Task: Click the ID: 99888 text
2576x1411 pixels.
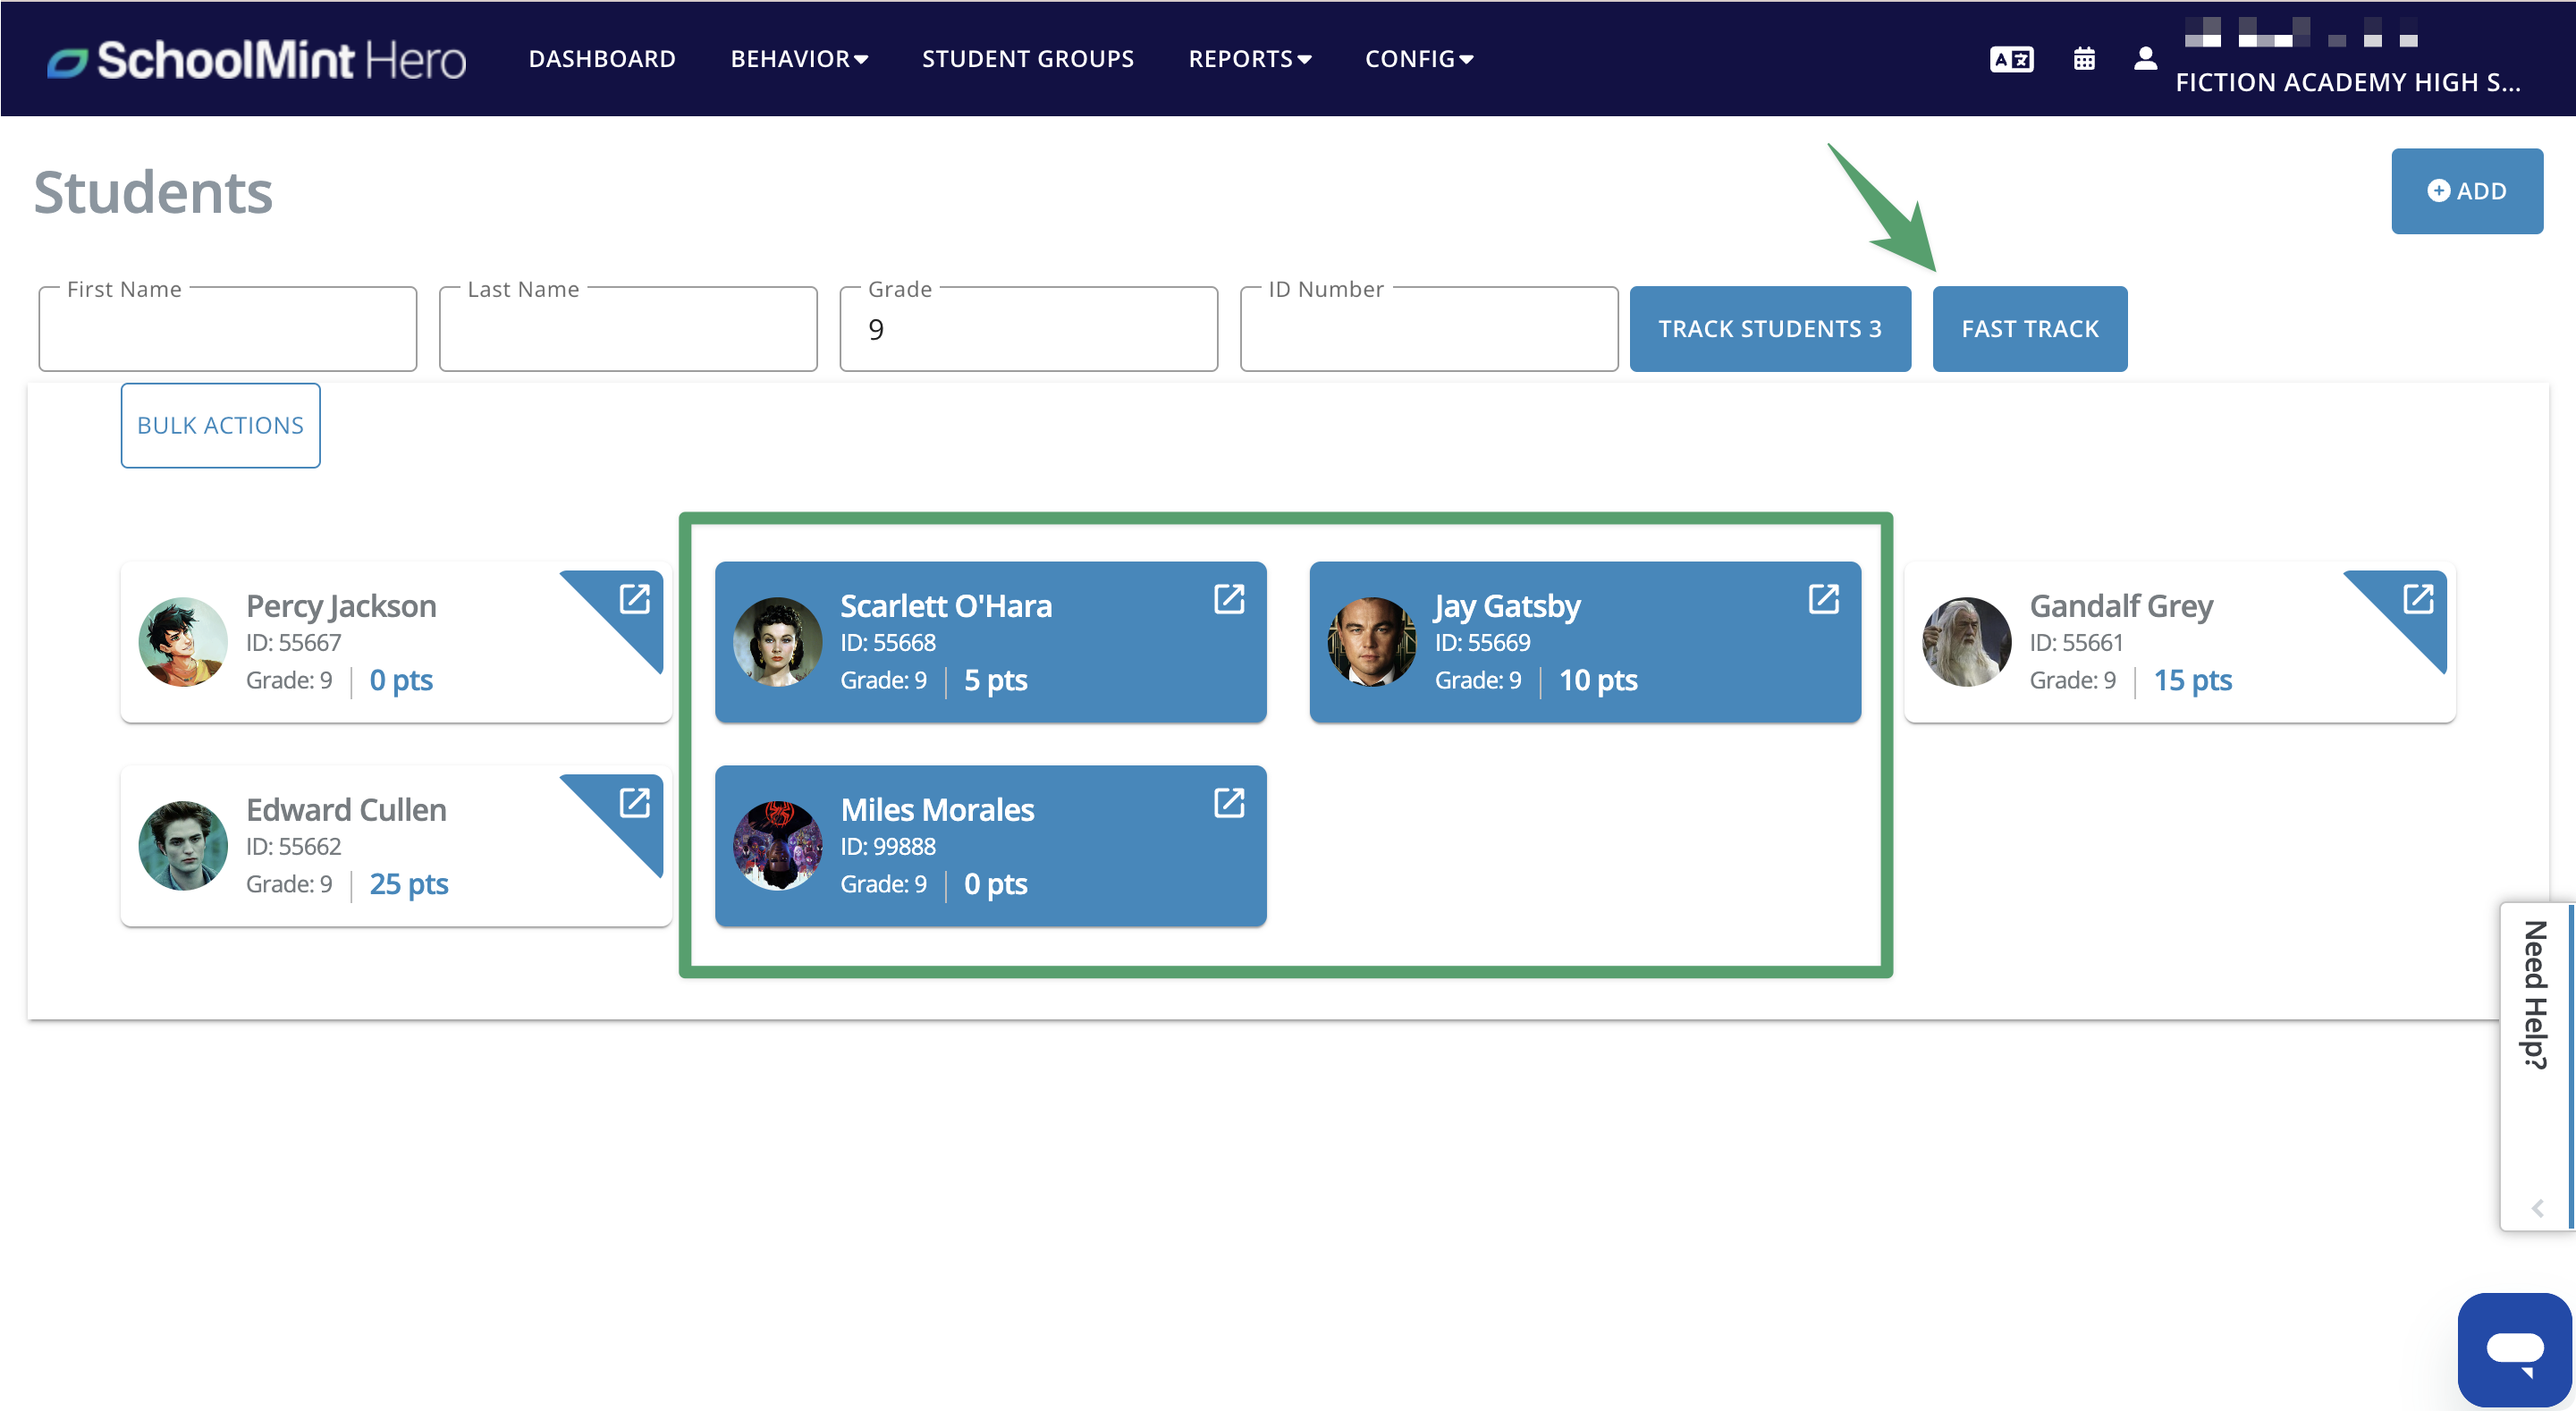Action: pyautogui.click(x=888, y=846)
